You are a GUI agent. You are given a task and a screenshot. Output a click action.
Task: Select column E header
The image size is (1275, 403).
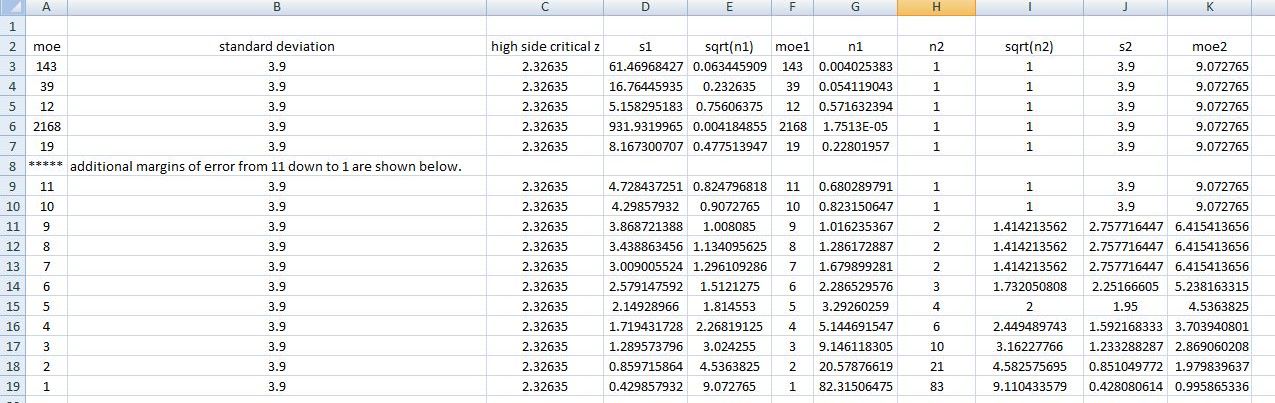pos(729,7)
